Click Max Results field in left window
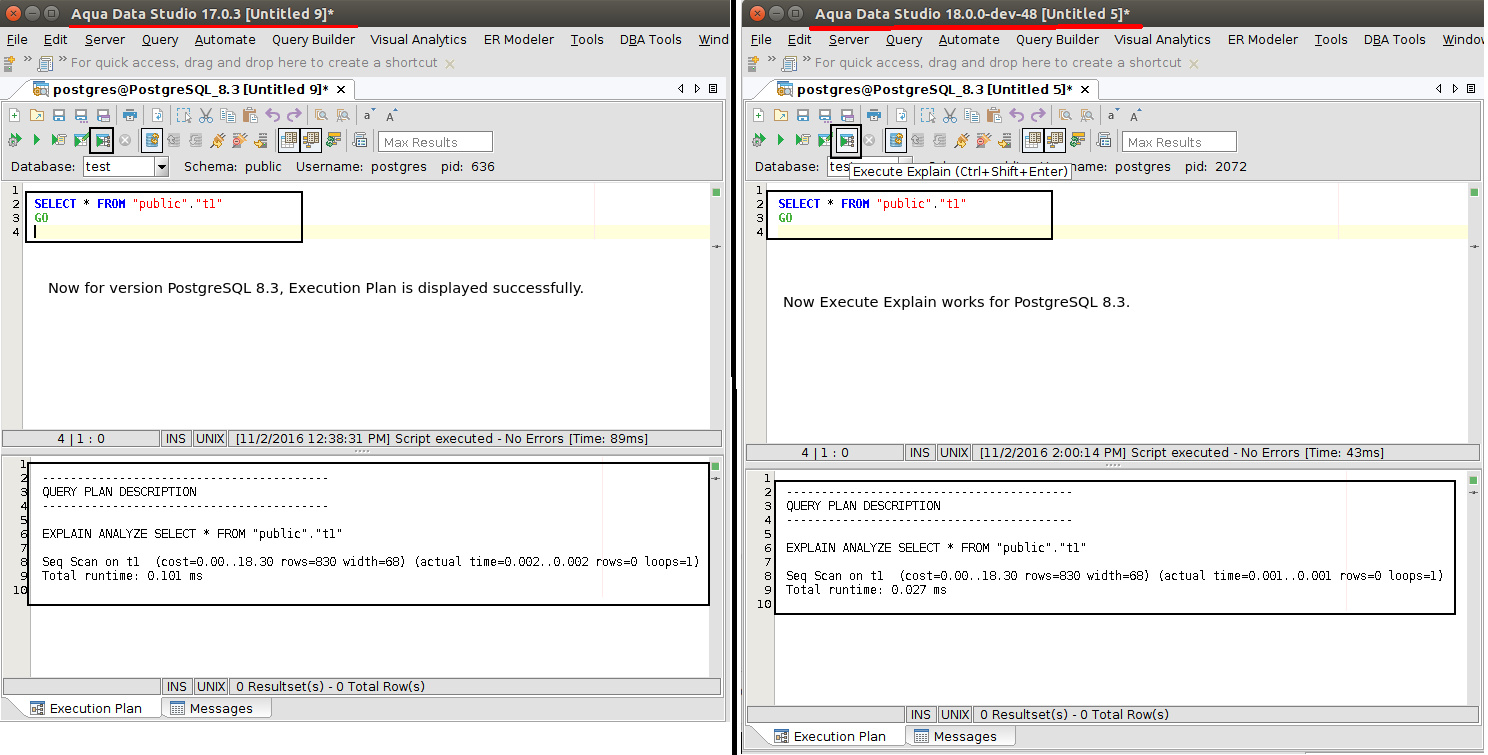This screenshot has height=755, width=1488. (x=435, y=142)
